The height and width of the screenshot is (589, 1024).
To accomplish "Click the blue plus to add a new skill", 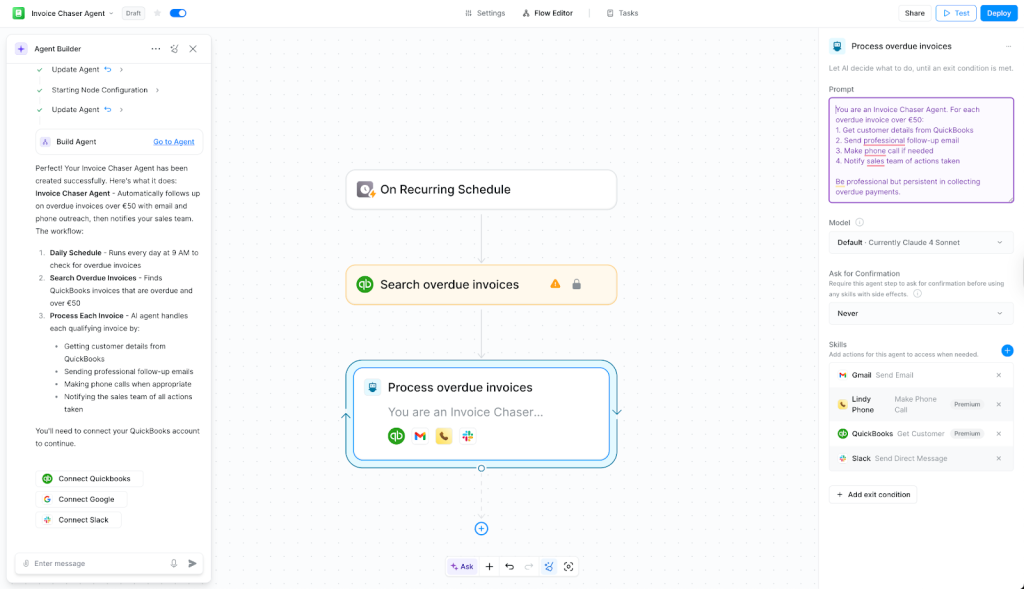I will click(1007, 350).
